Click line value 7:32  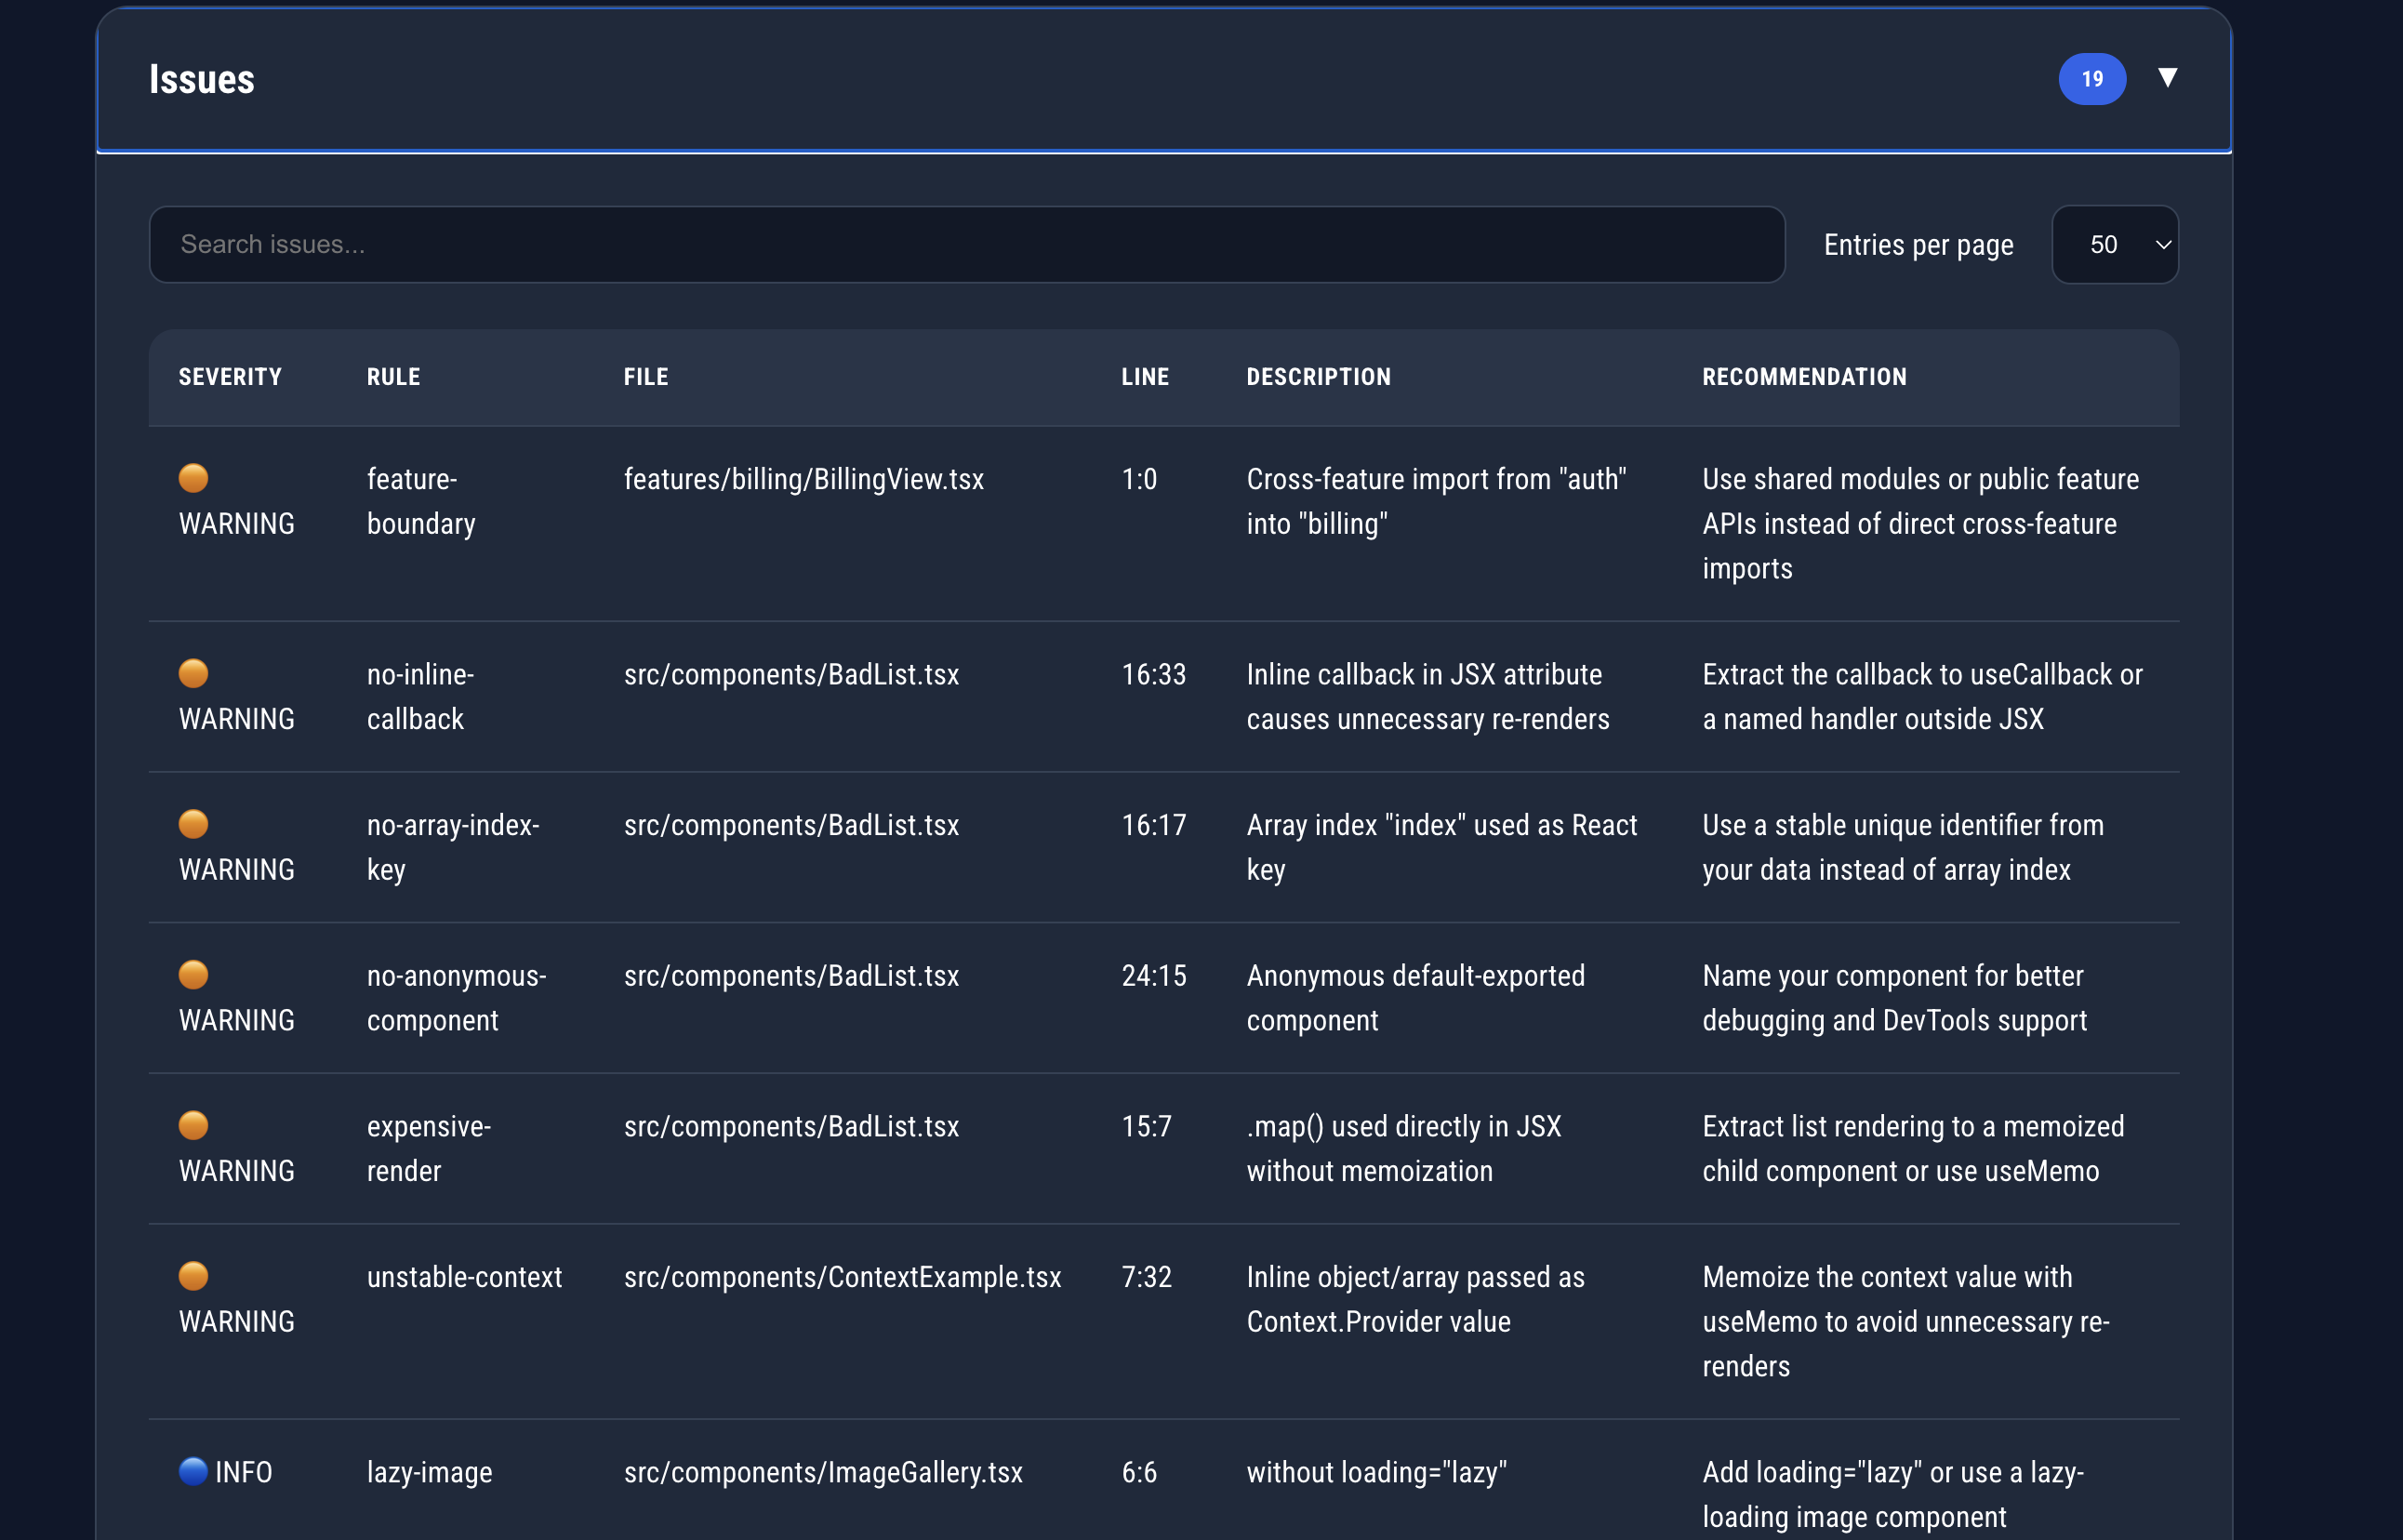coord(1146,1277)
